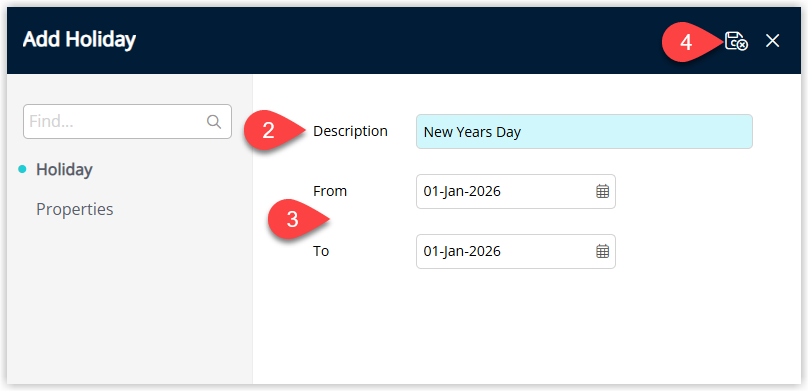This screenshot has height=392, width=809.
Task: Select the Holiday section in sidebar
Action: click(64, 169)
